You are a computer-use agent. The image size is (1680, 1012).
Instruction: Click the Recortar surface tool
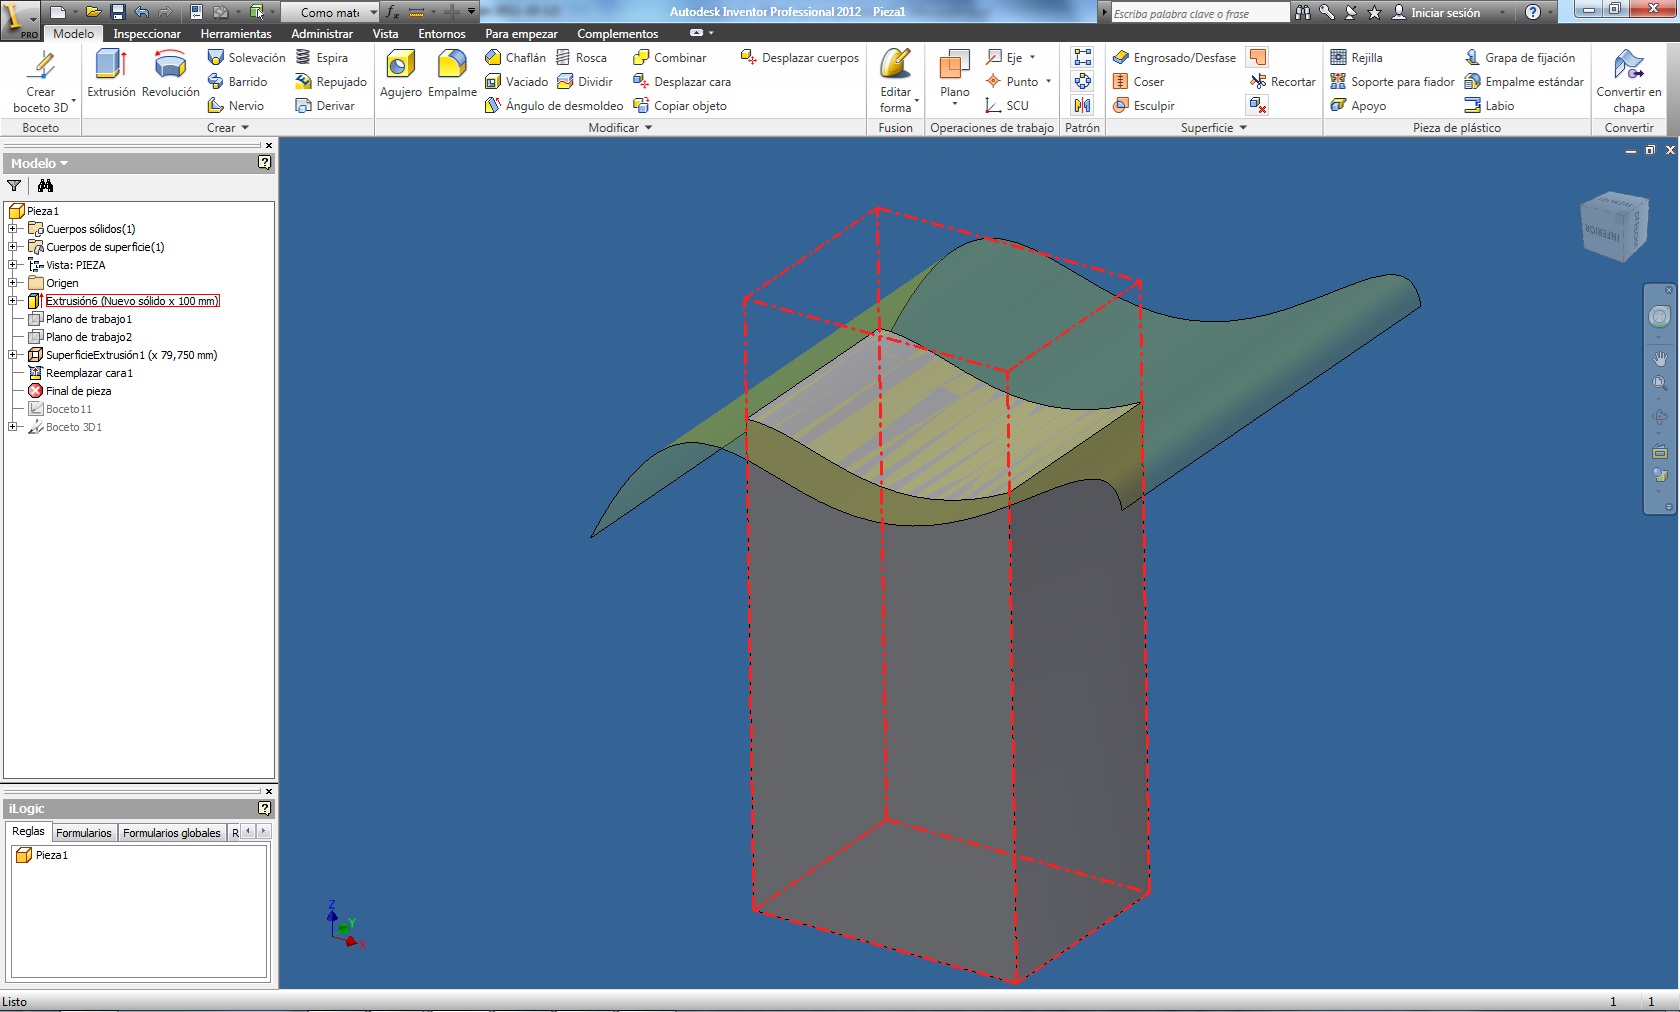point(1283,82)
